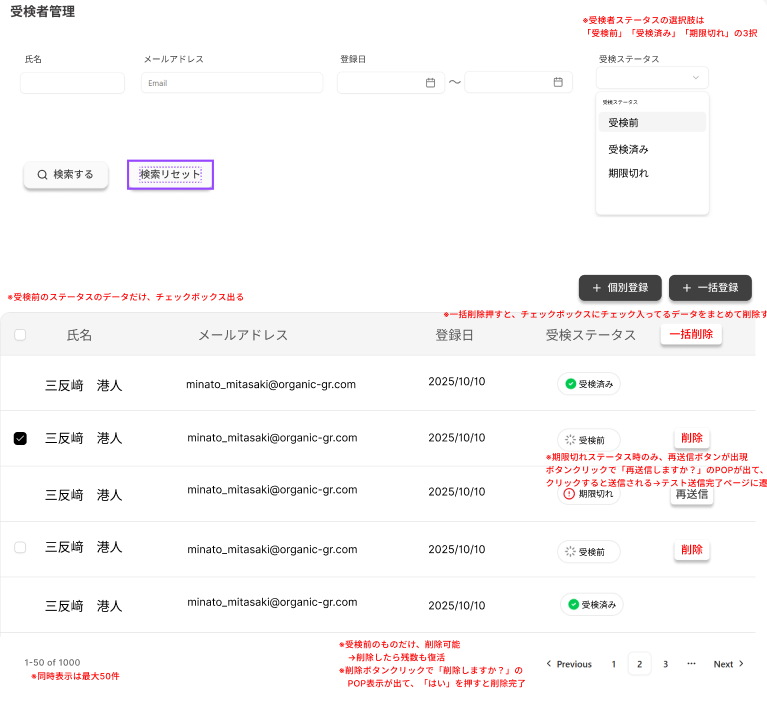
Task: Click the plus icon on 個別登録 button
Action: (597, 288)
